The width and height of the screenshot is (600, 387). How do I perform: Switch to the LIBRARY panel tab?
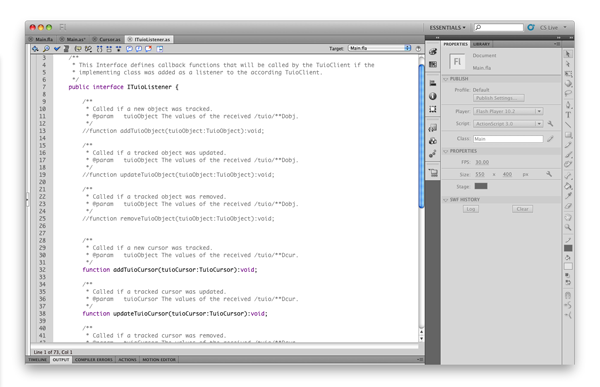point(481,44)
